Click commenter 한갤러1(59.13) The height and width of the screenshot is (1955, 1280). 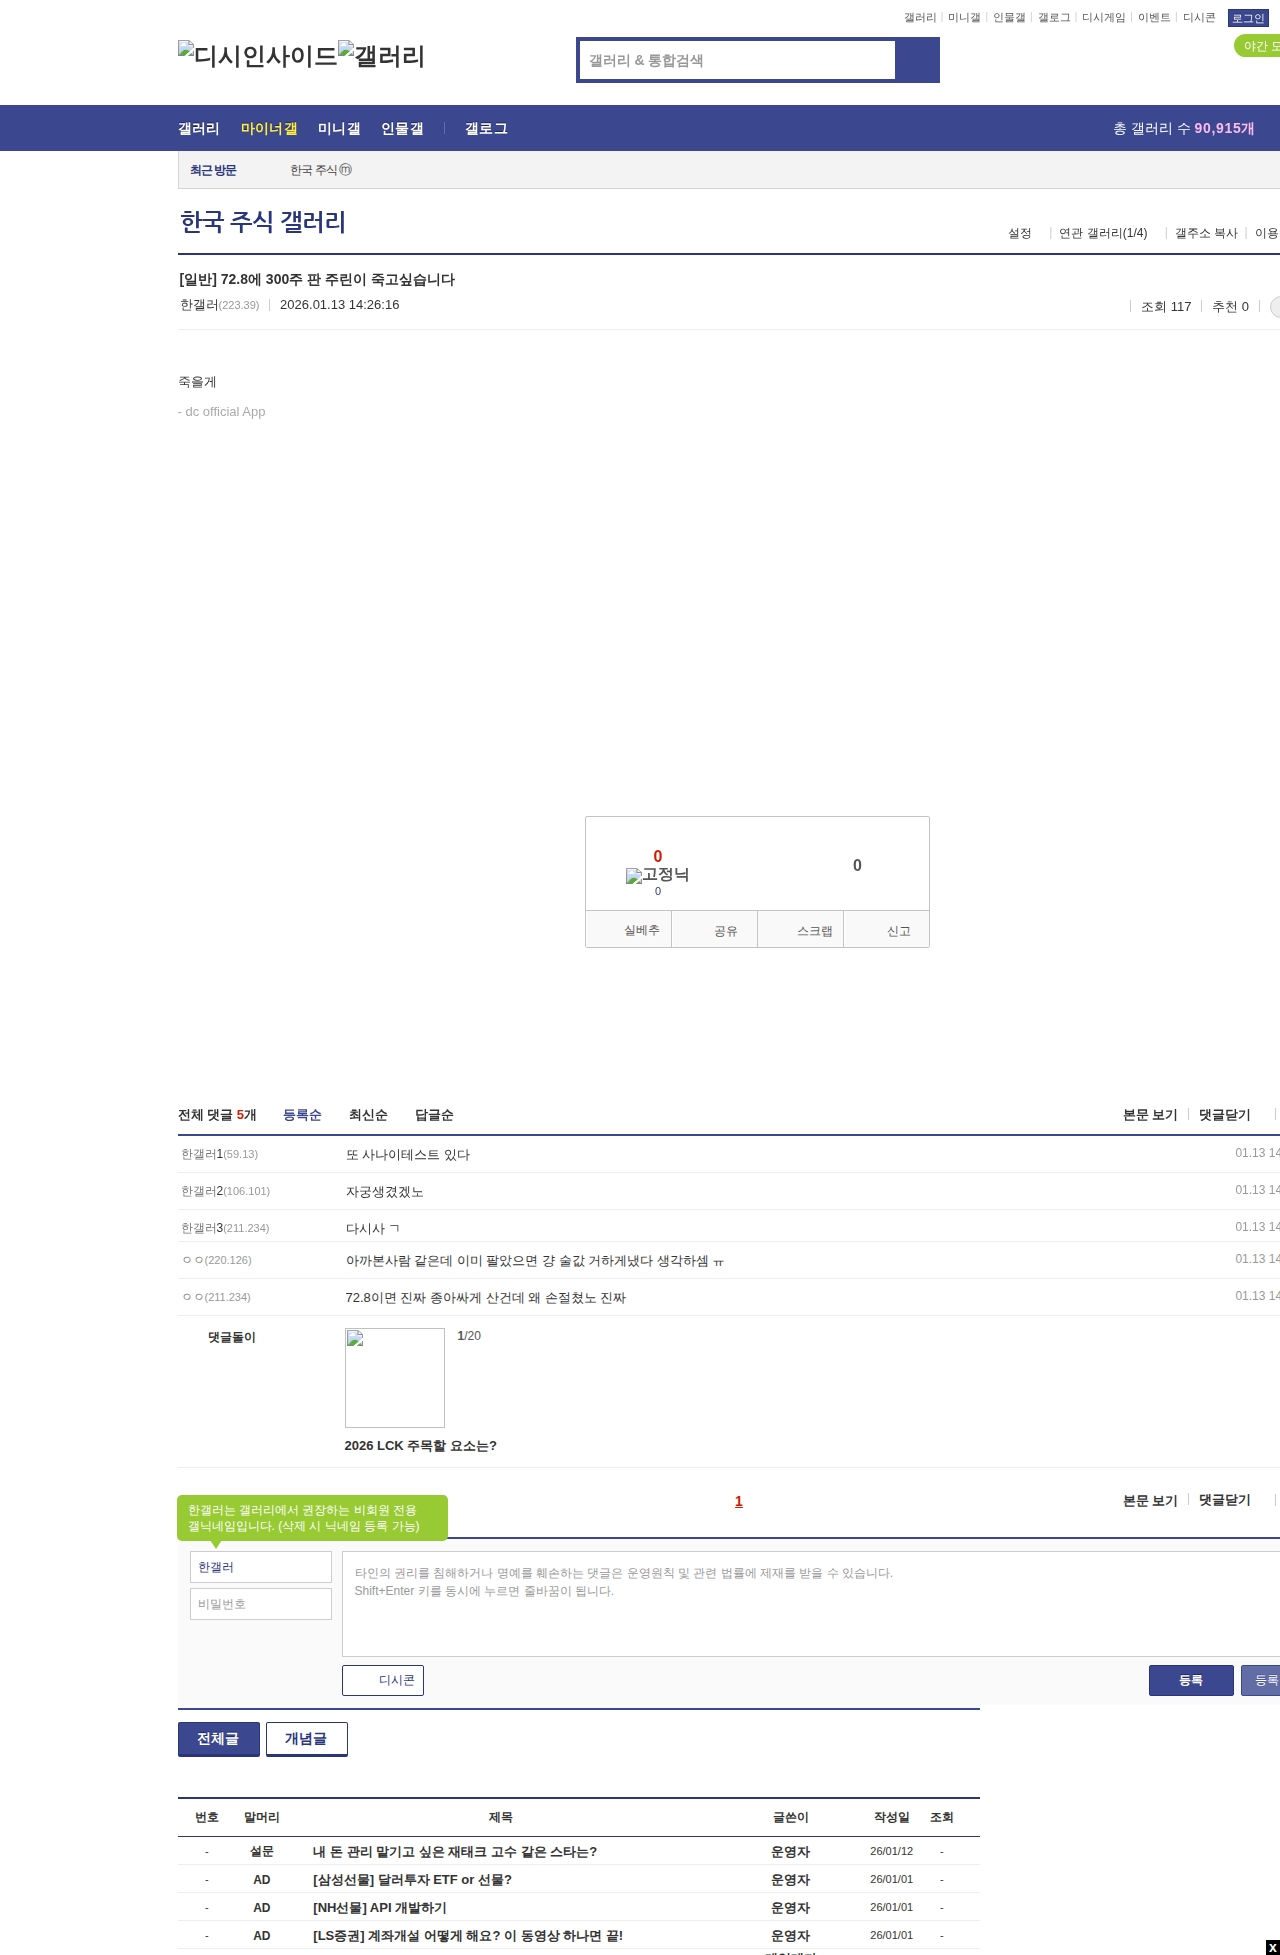pyautogui.click(x=219, y=1154)
